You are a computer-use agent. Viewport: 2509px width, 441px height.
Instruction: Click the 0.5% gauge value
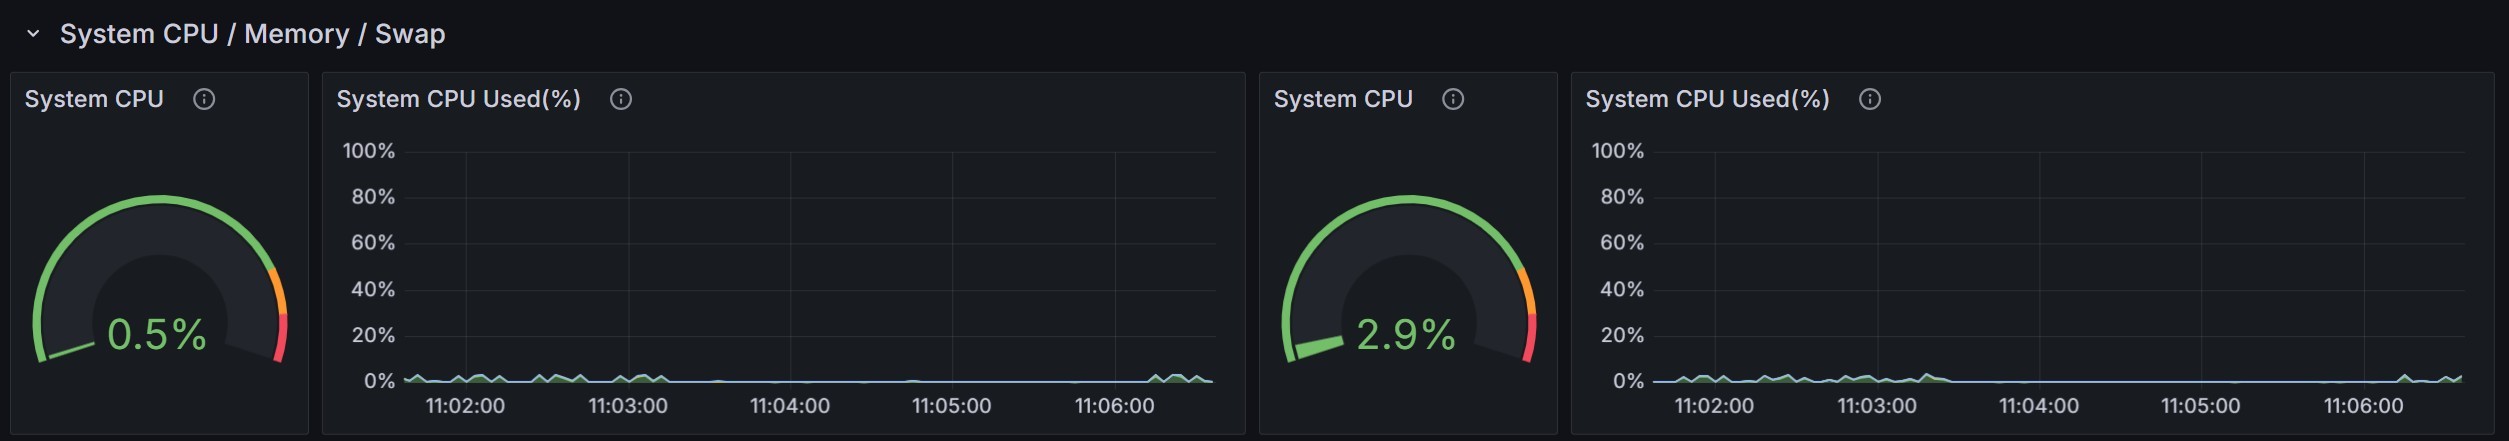(x=157, y=335)
